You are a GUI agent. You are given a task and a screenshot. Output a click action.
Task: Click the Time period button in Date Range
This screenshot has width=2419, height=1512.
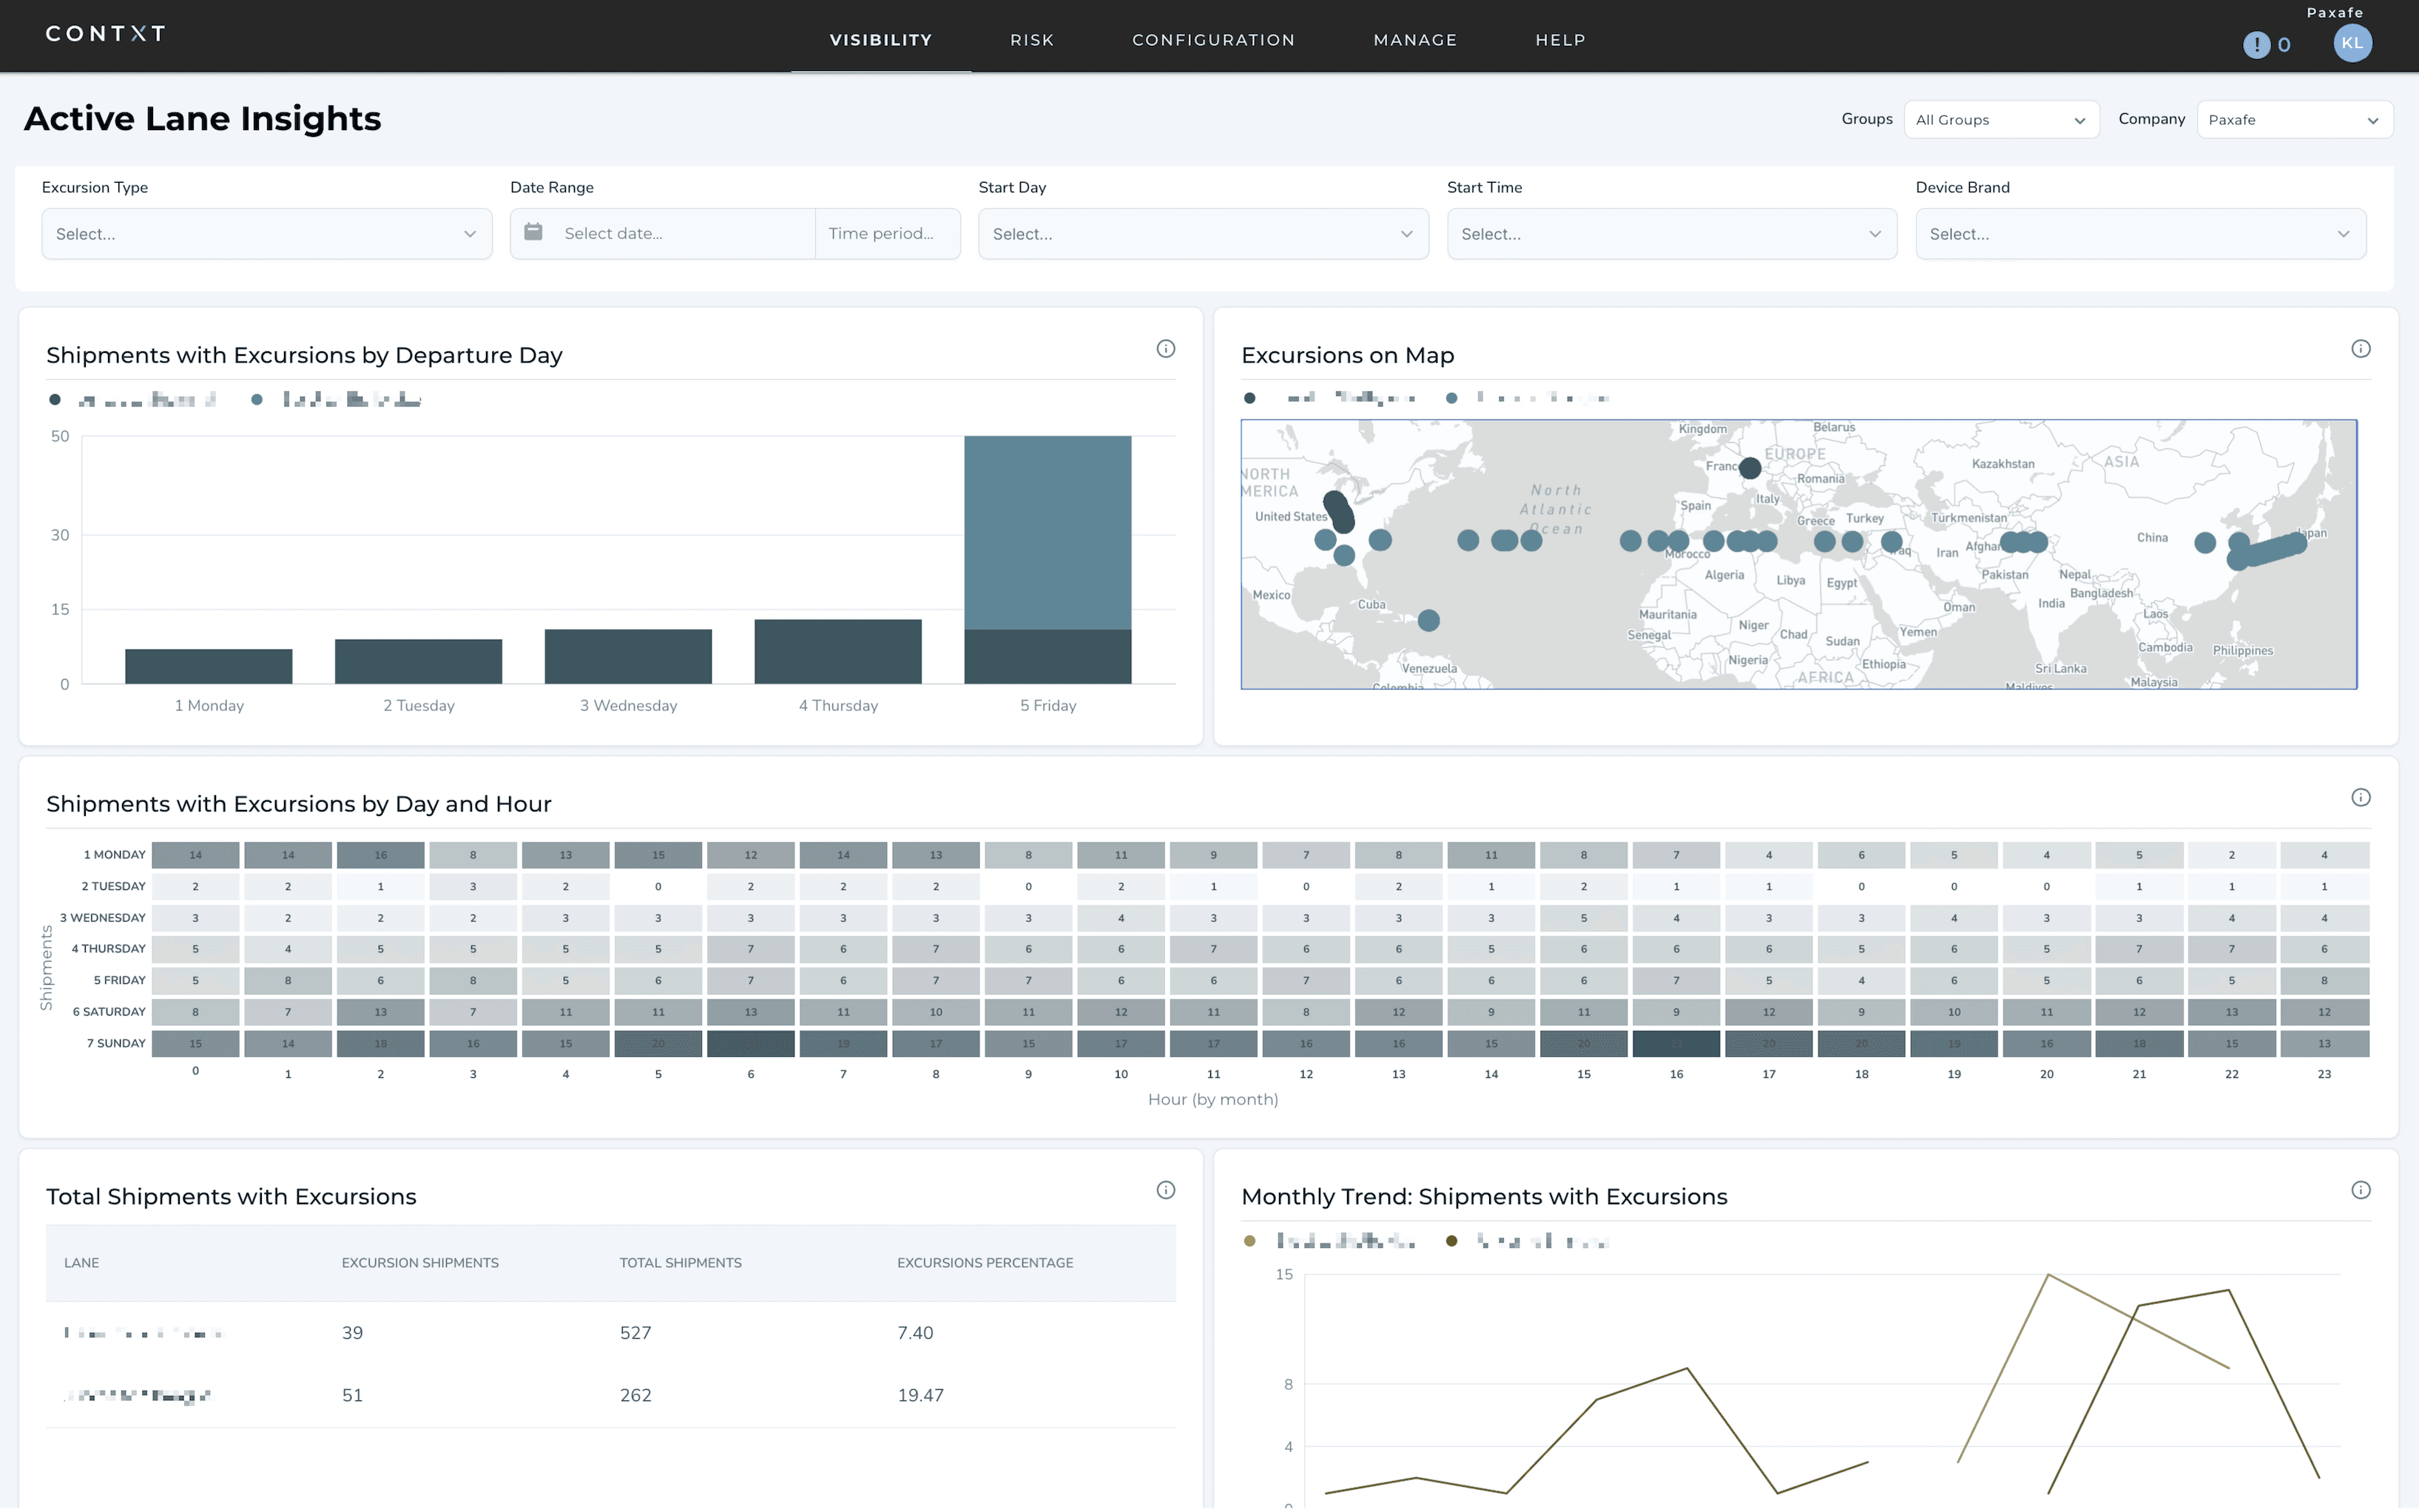pyautogui.click(x=886, y=233)
